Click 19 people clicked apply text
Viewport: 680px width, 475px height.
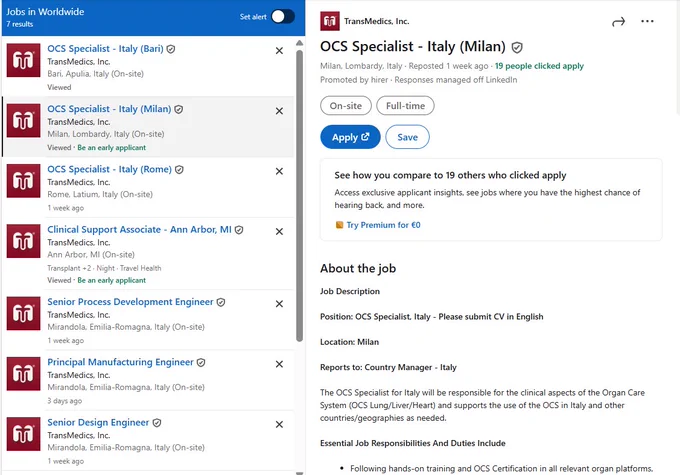click(x=539, y=66)
